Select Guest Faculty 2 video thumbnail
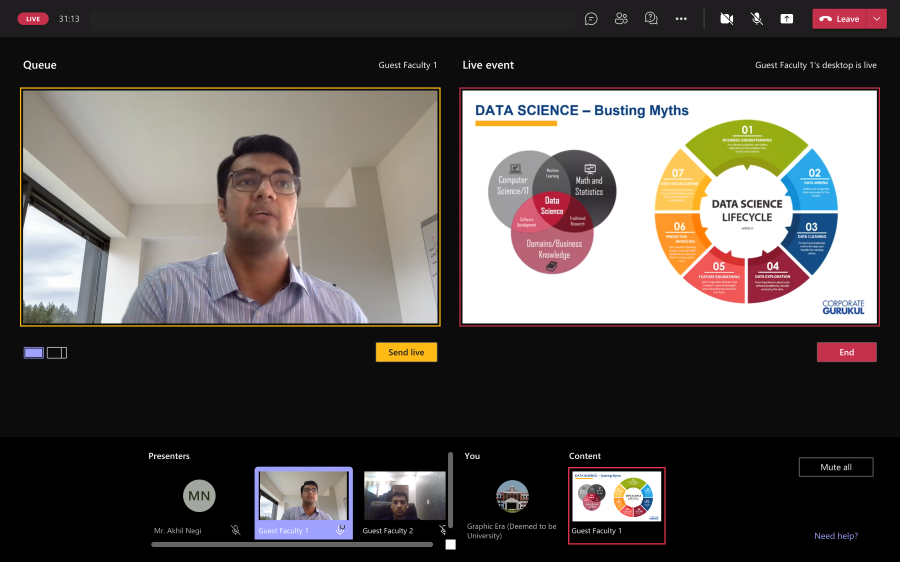Screen dimensions: 900x562 coord(405,496)
